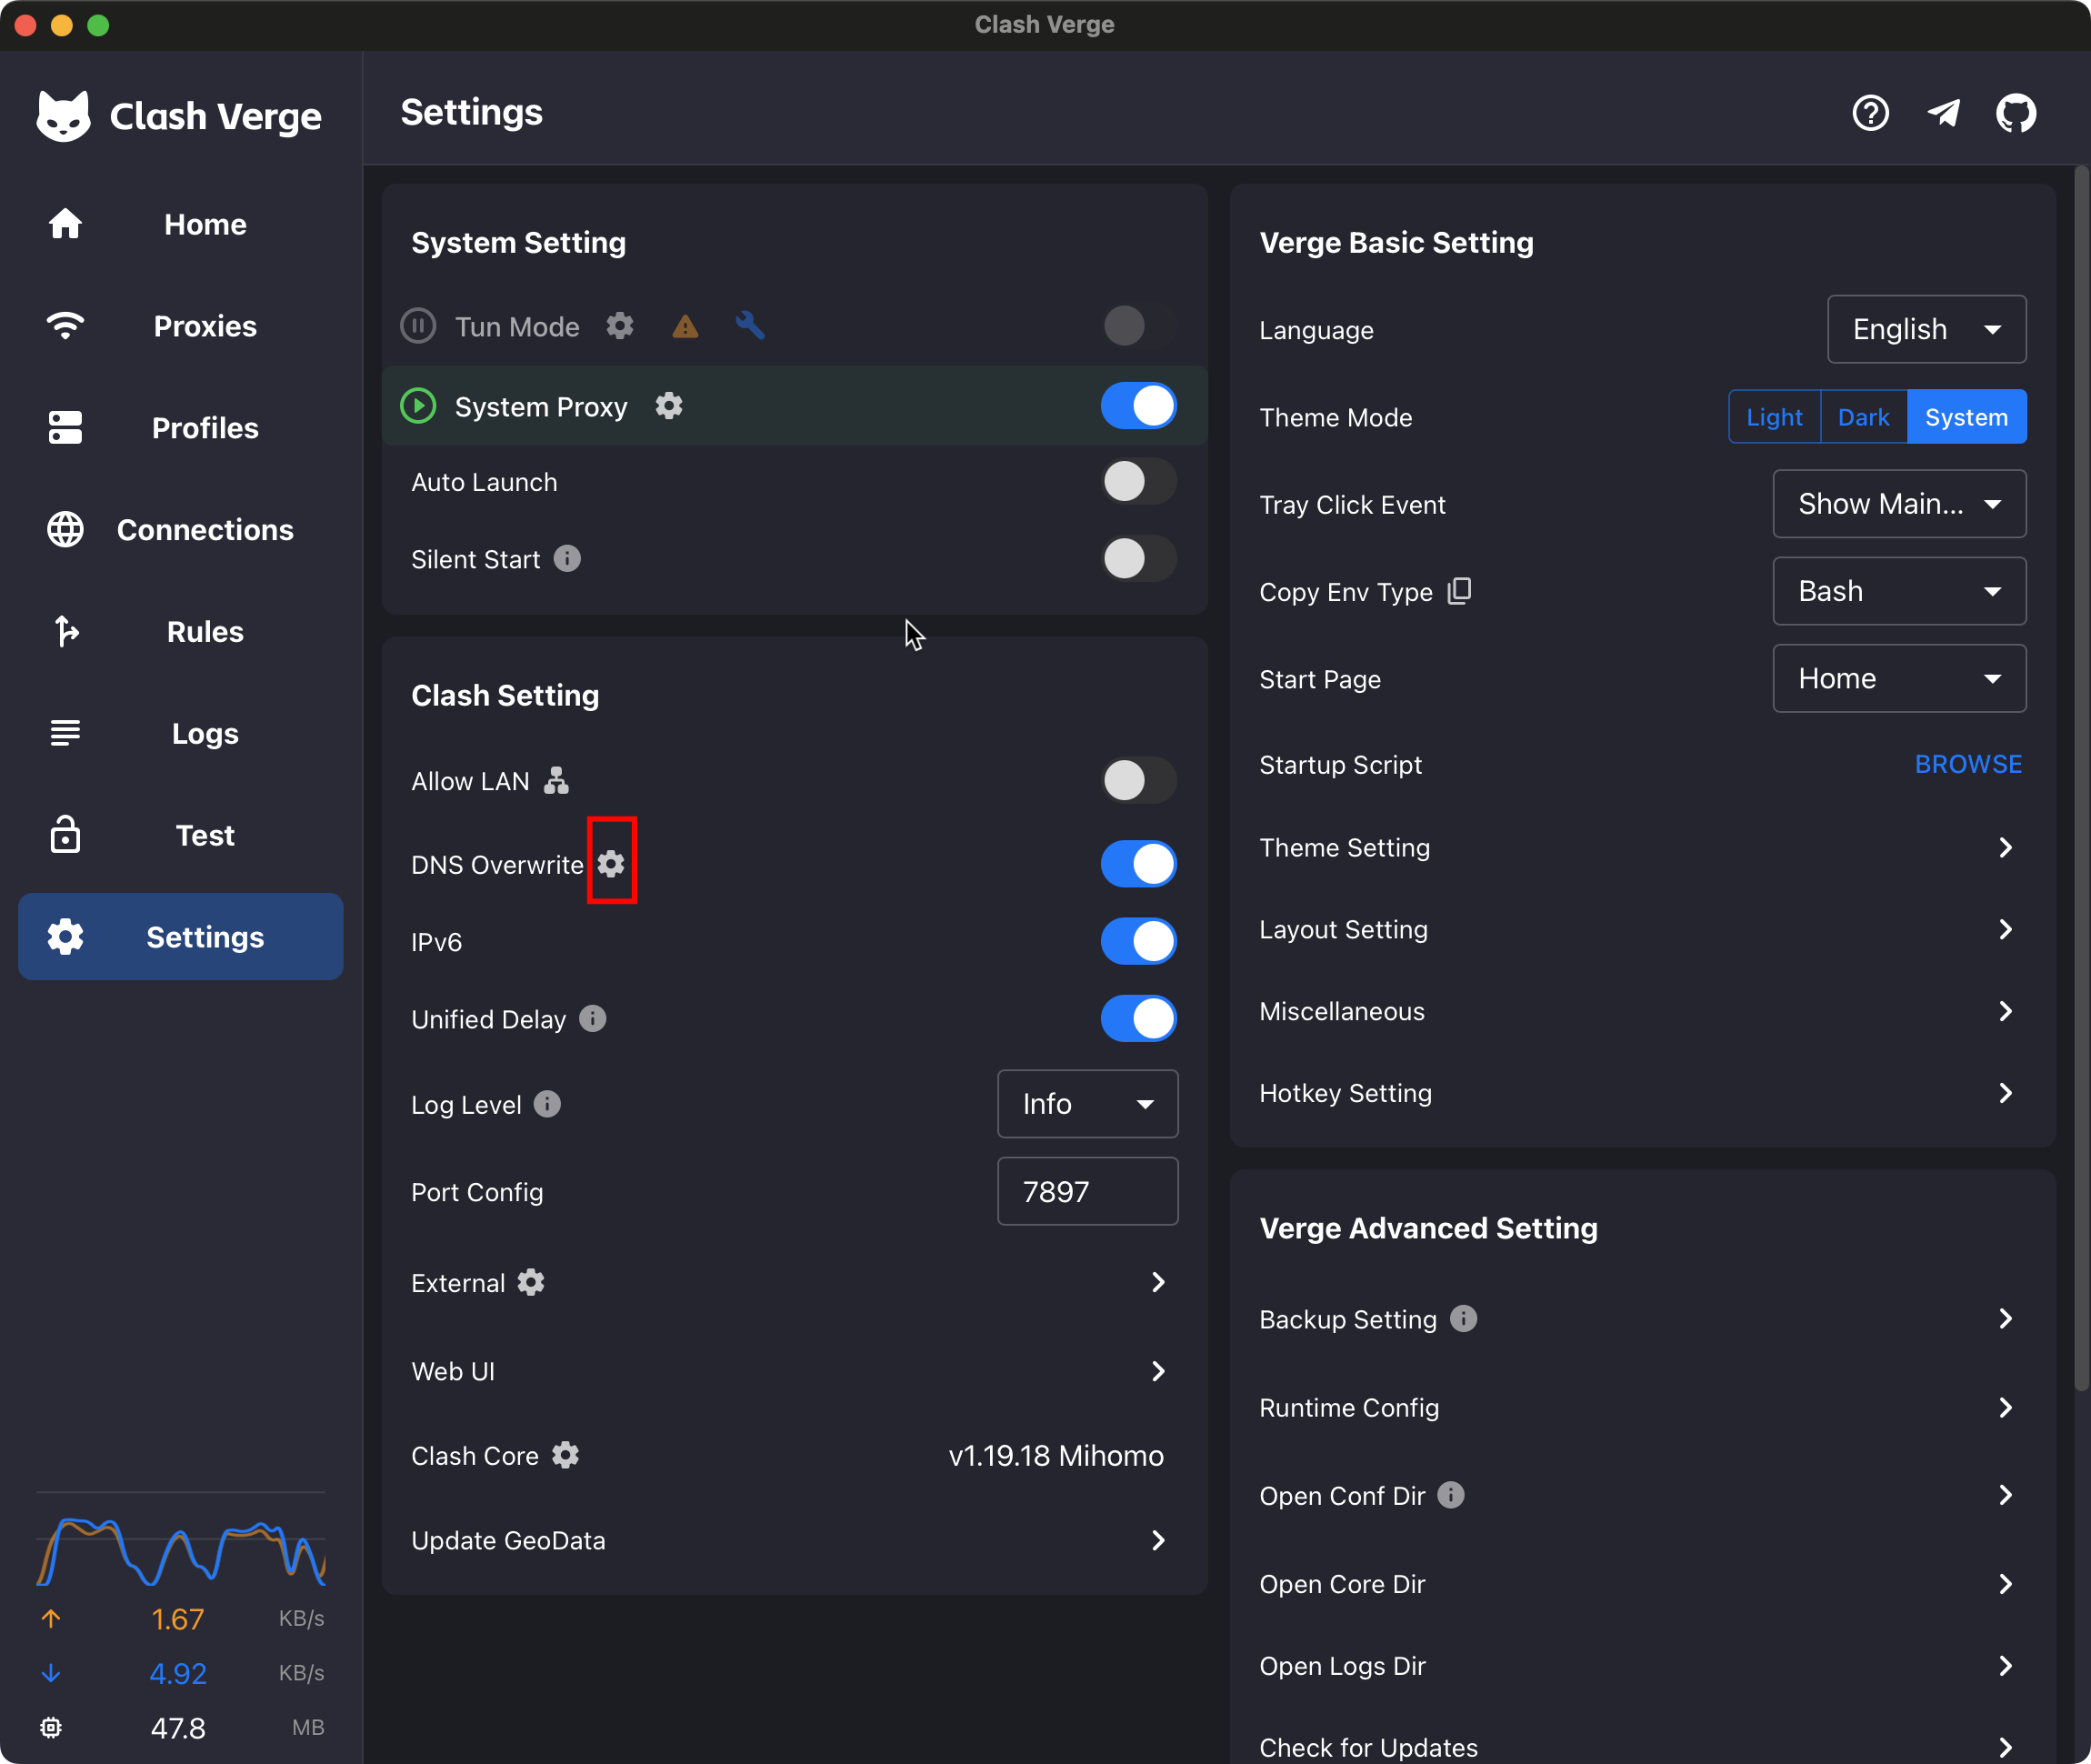Click the Tun Mode warning triangle
2091x1764 pixels.
point(685,326)
